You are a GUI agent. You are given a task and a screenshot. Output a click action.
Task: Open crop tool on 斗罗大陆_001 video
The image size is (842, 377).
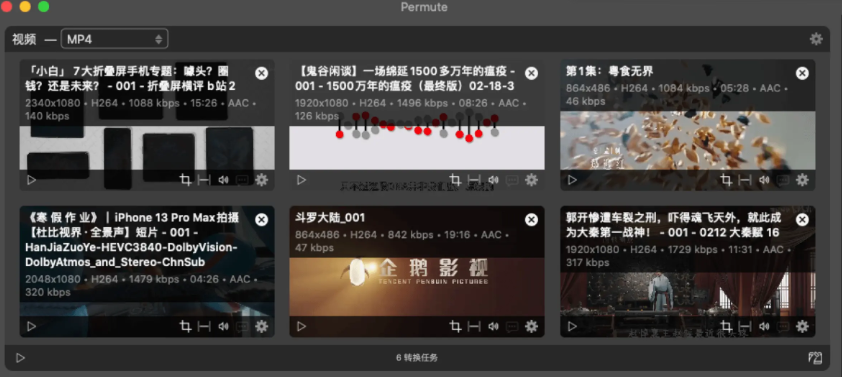coord(455,326)
